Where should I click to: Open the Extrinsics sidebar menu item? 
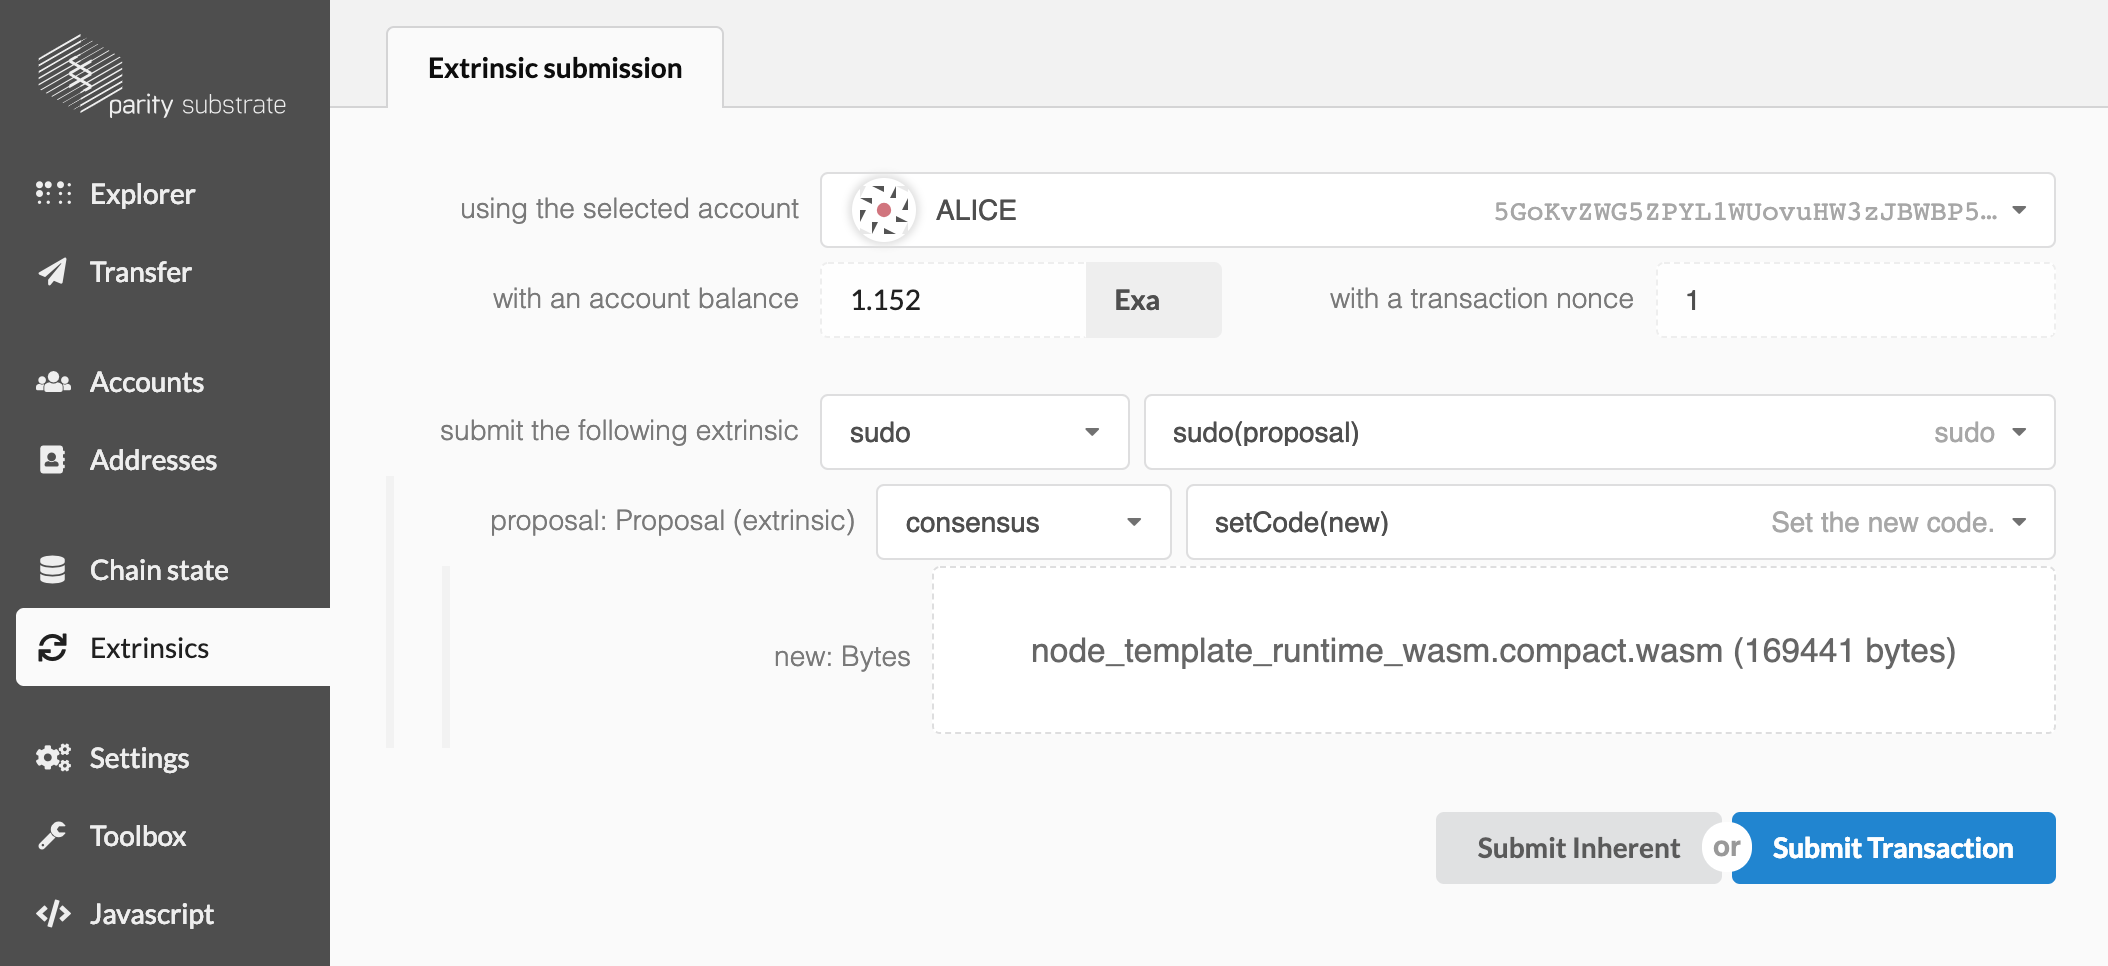[x=150, y=648]
